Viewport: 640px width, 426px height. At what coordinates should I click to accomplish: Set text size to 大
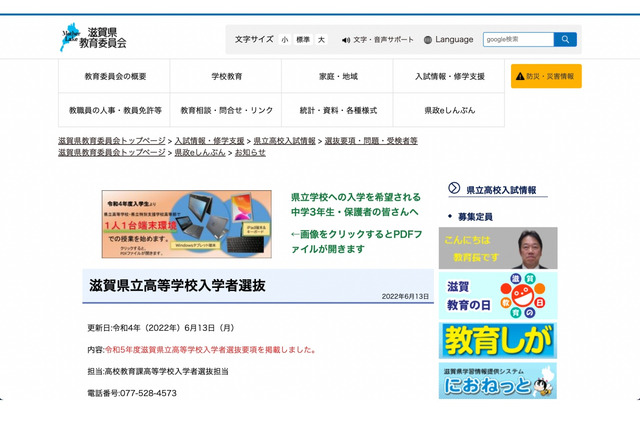click(x=322, y=40)
